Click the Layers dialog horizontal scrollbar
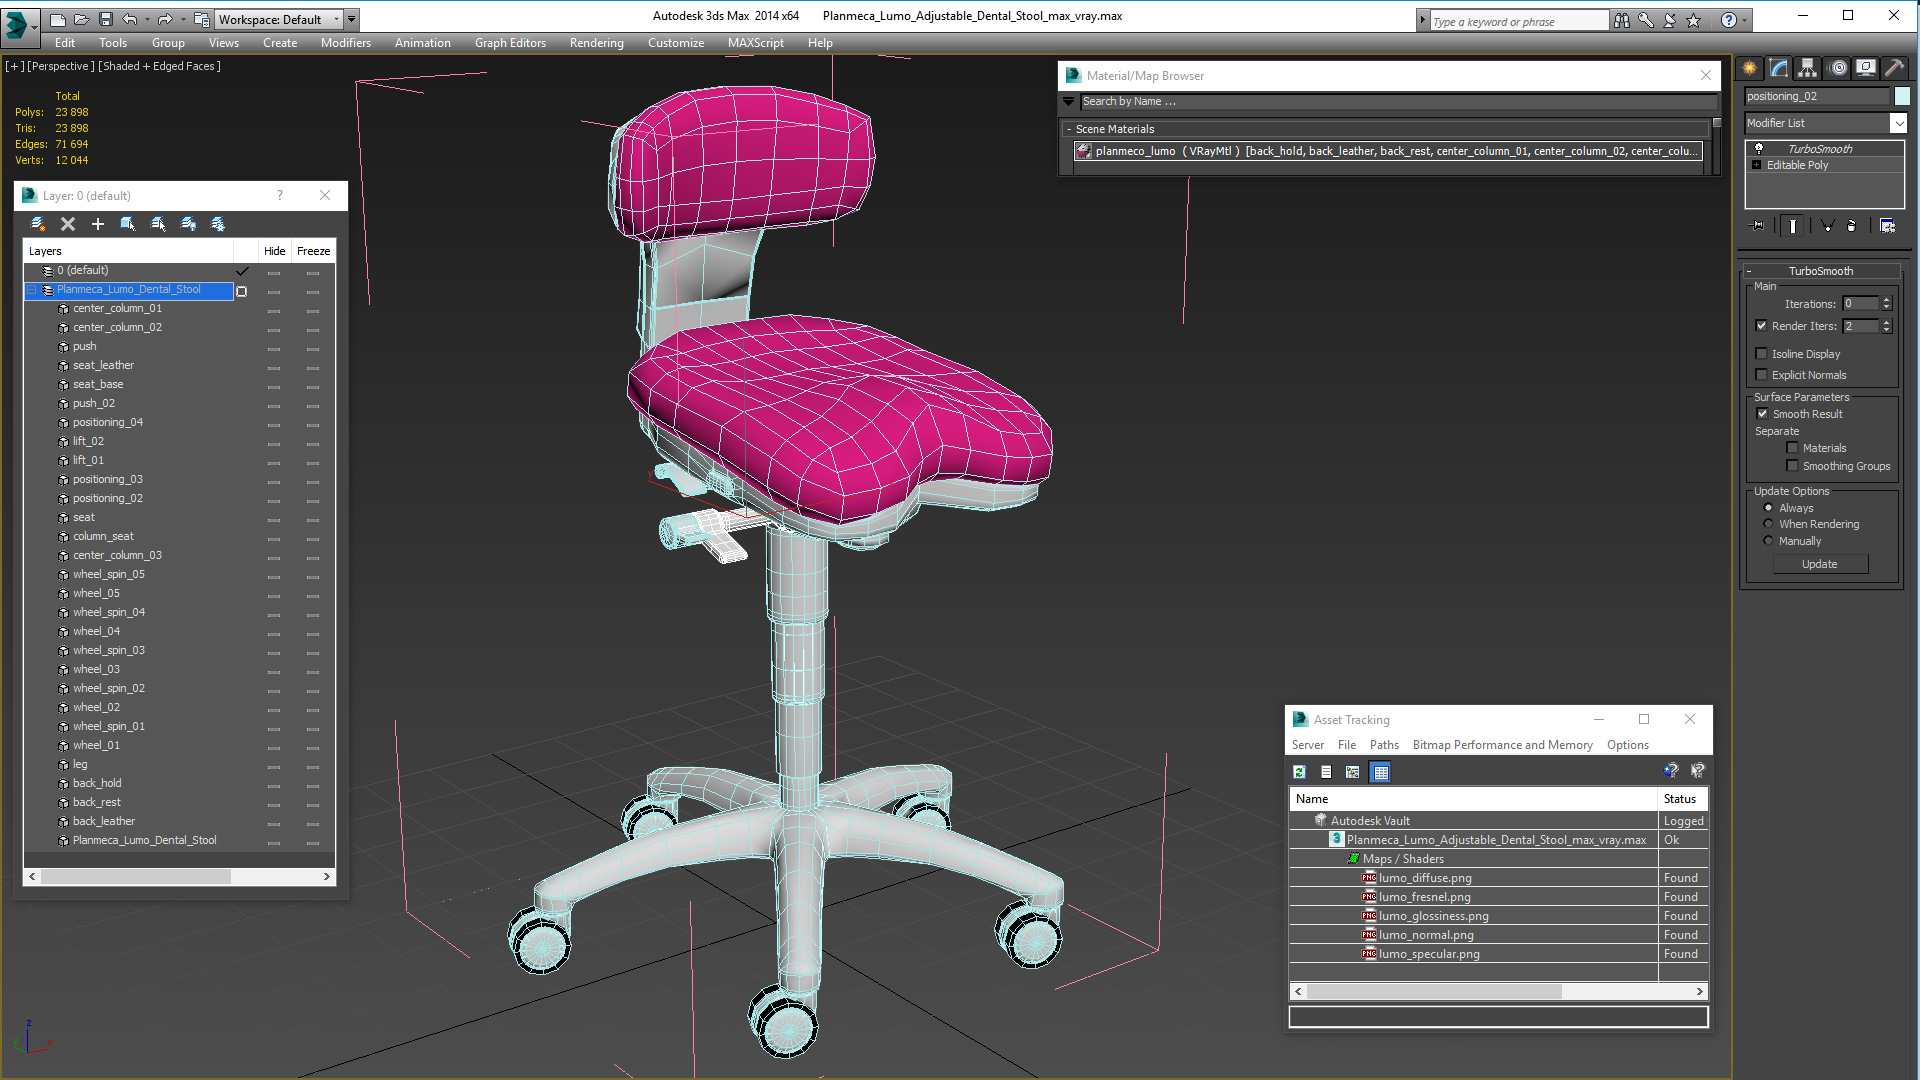This screenshot has width=1920, height=1080. coord(180,876)
